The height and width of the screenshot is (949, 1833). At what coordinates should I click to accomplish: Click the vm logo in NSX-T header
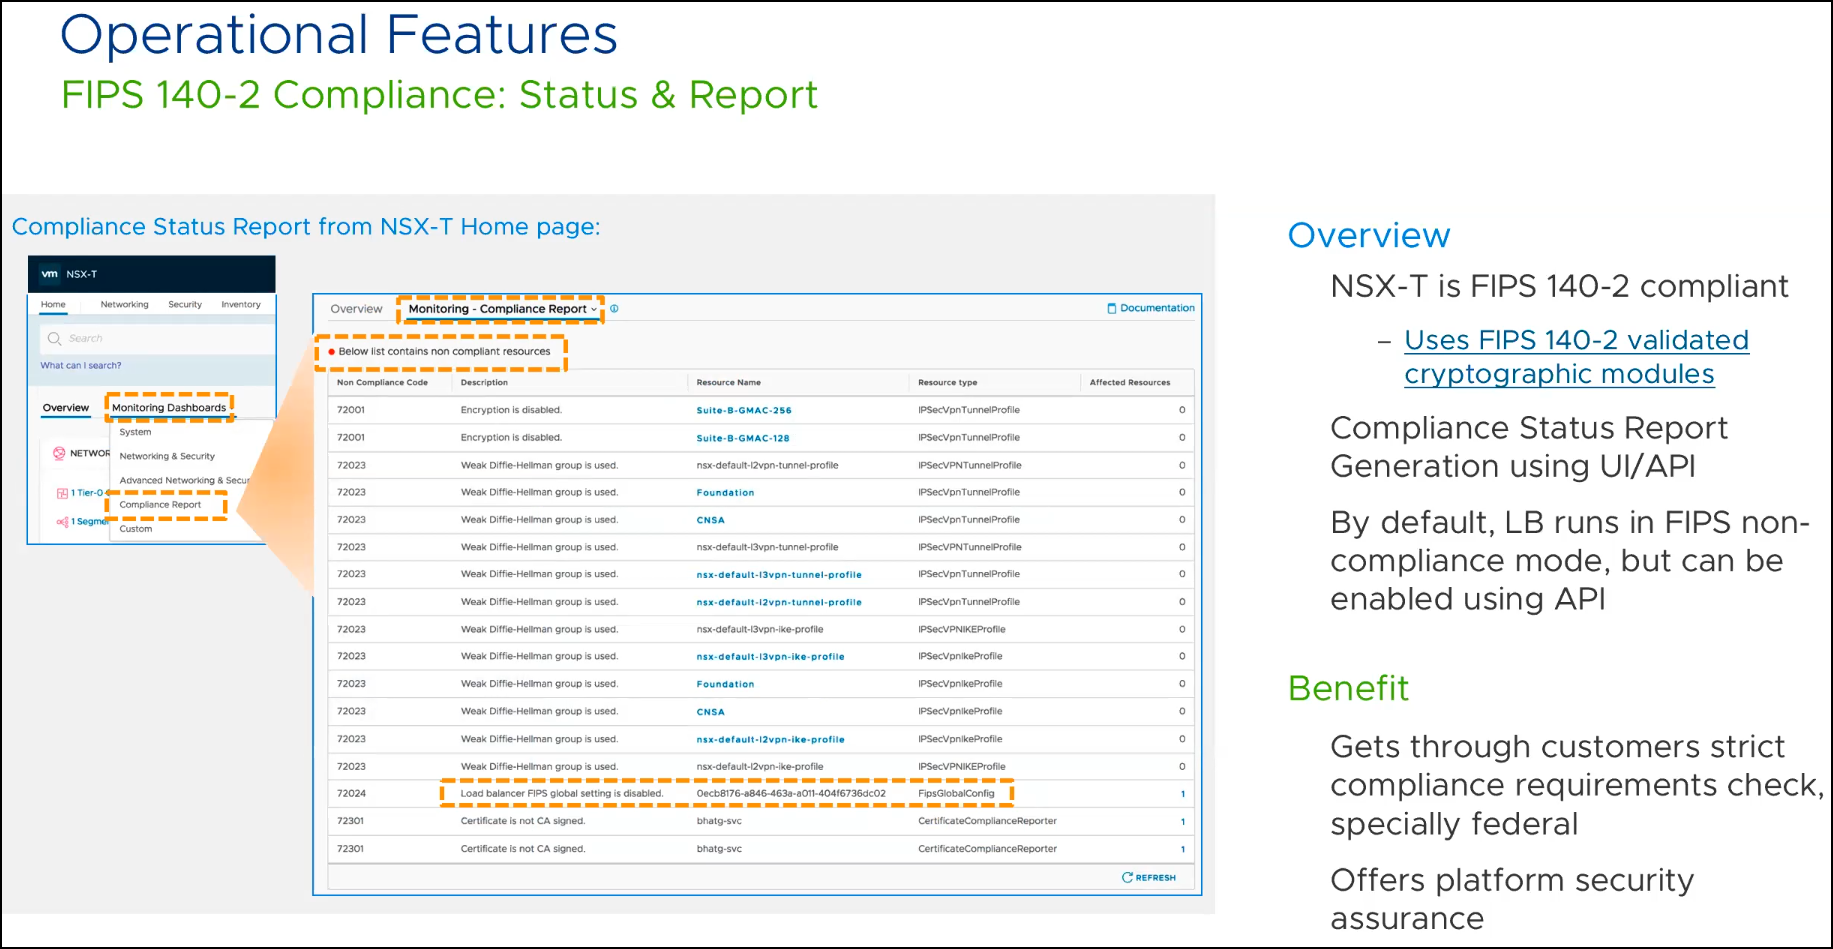pos(49,274)
